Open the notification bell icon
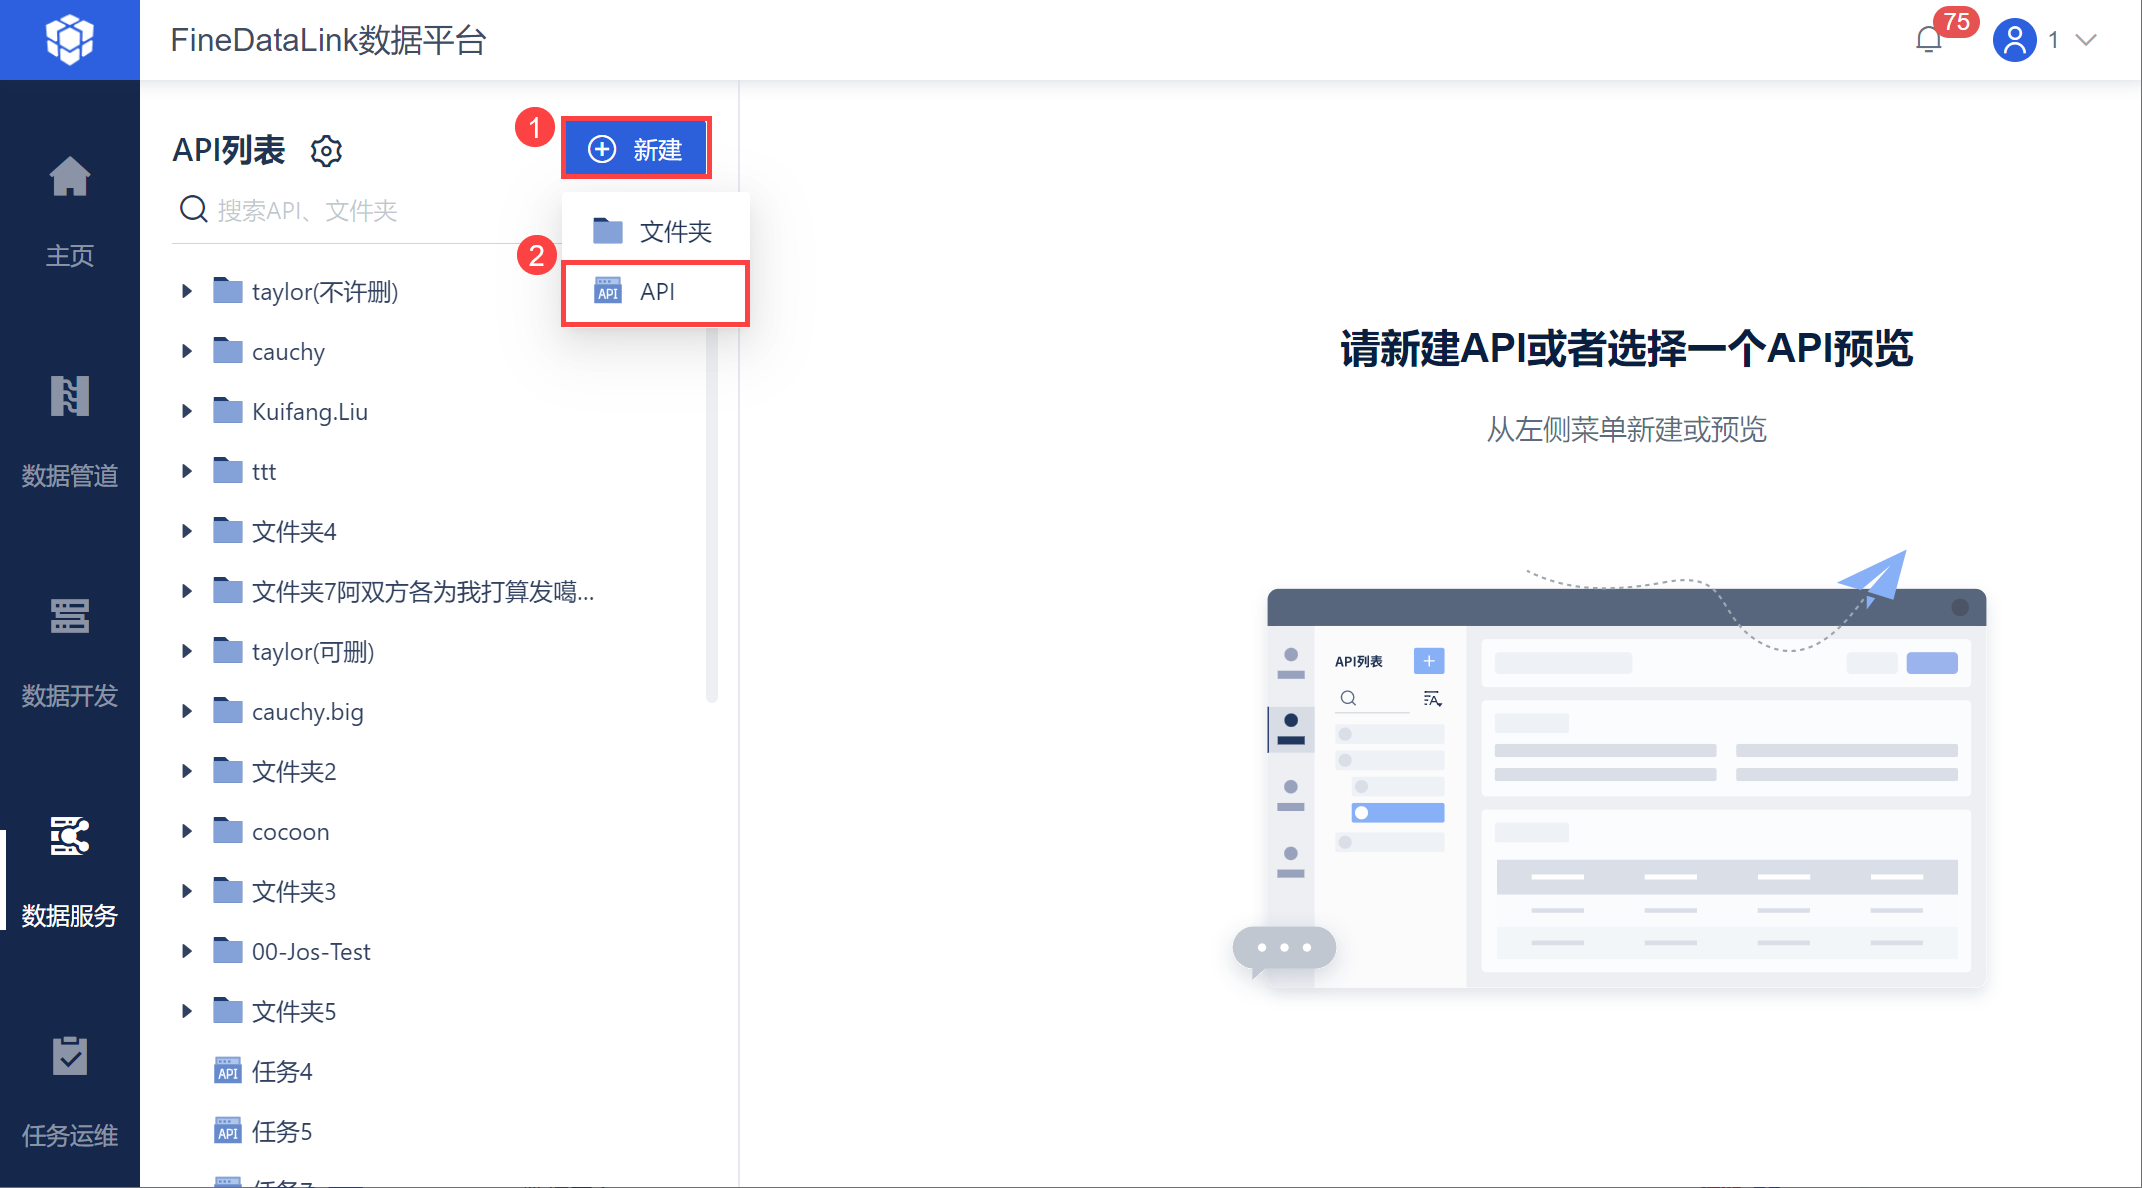The width and height of the screenshot is (2142, 1188). coord(1929,40)
